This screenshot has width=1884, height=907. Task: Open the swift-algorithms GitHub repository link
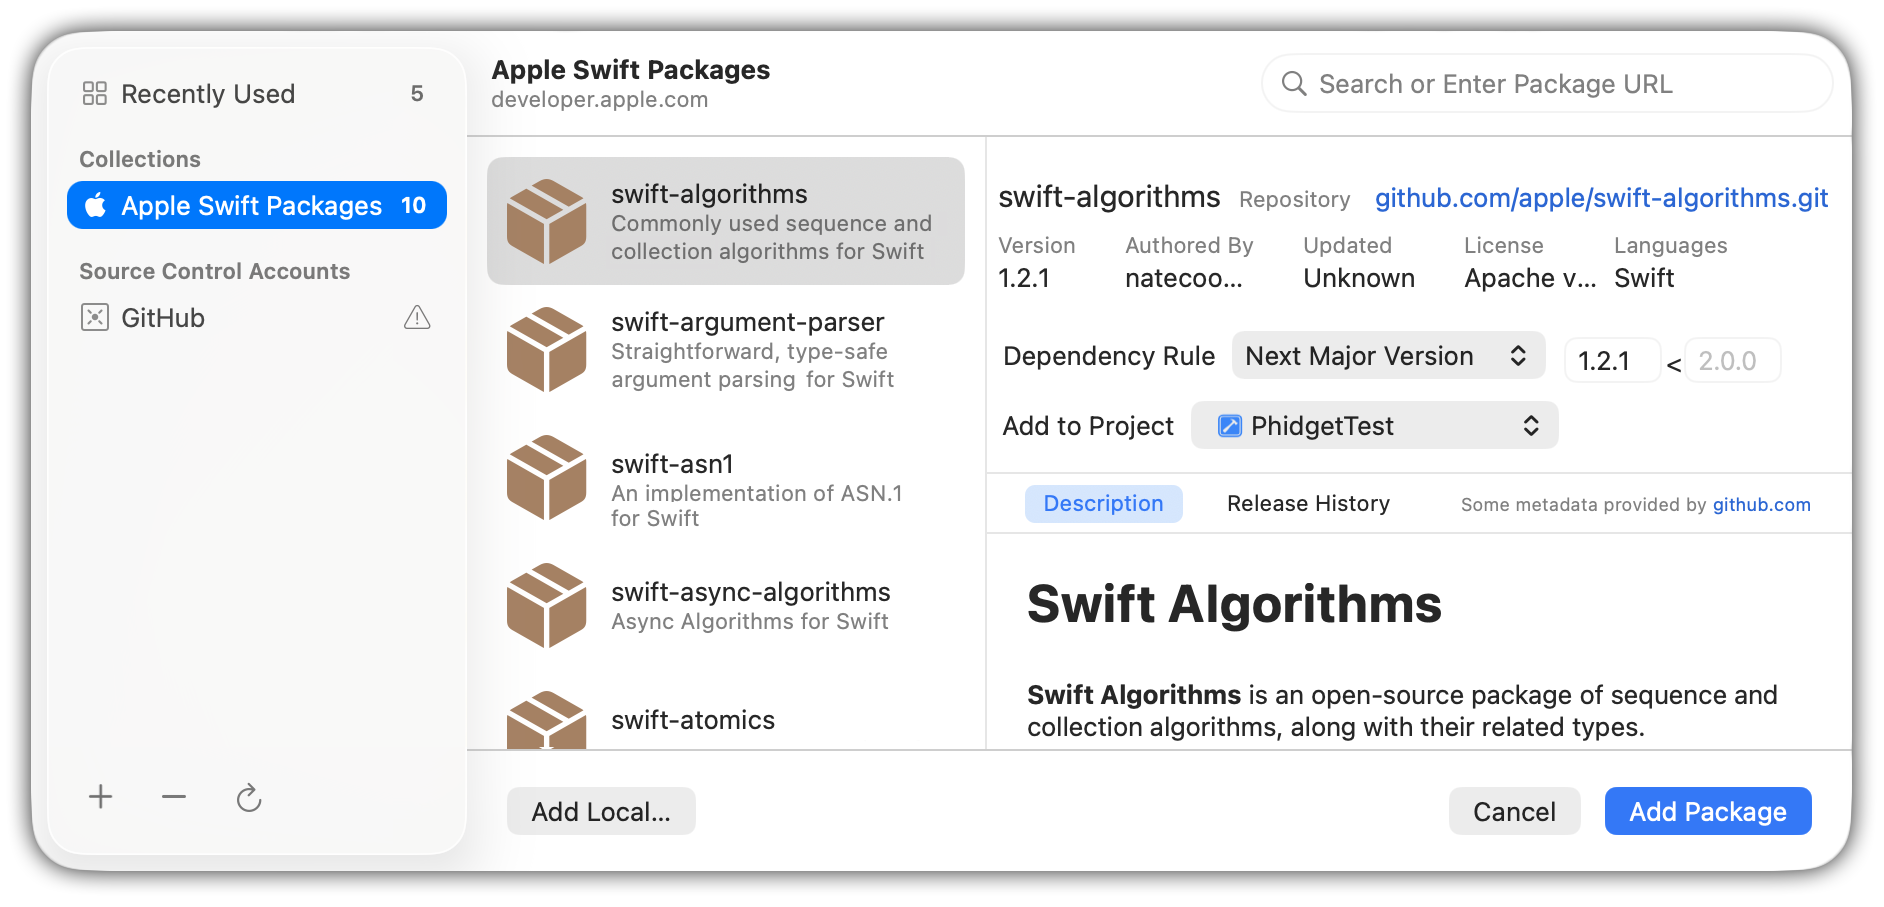tap(1601, 198)
